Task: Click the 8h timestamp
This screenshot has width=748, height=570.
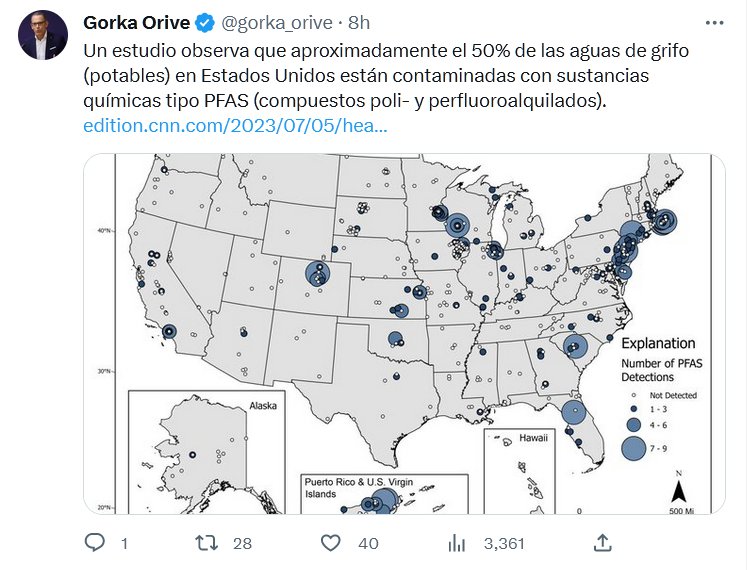Action: [358, 22]
